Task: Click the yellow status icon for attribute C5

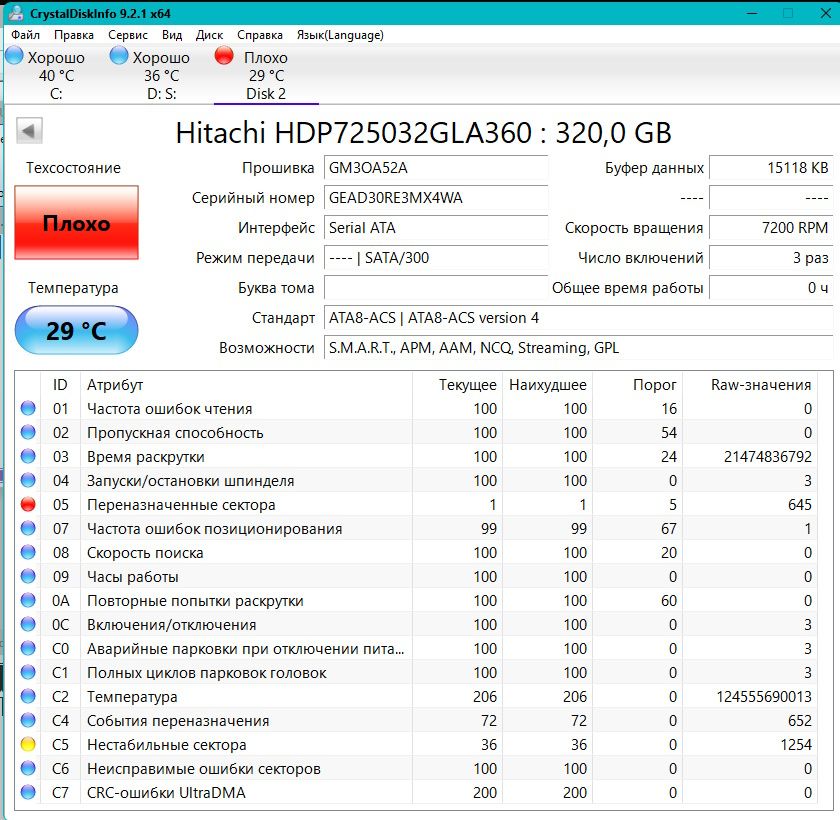Action: tap(28, 744)
